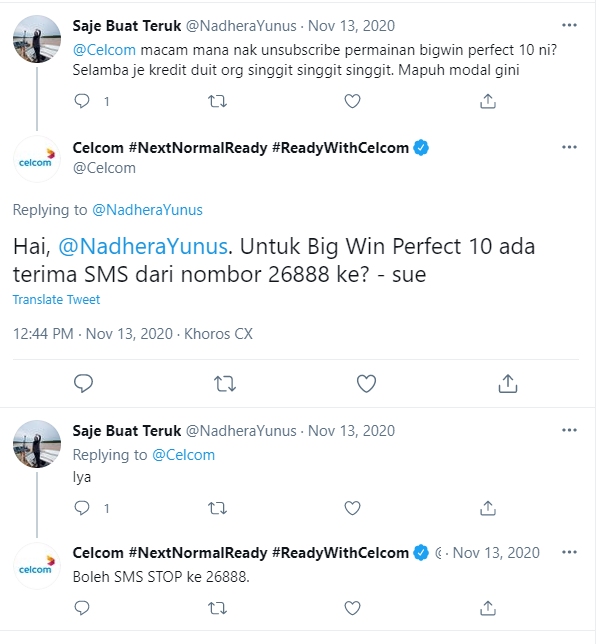Share the main Celcom tweet
Image resolution: width=601 pixels, height=644 pixels.
[x=508, y=383]
